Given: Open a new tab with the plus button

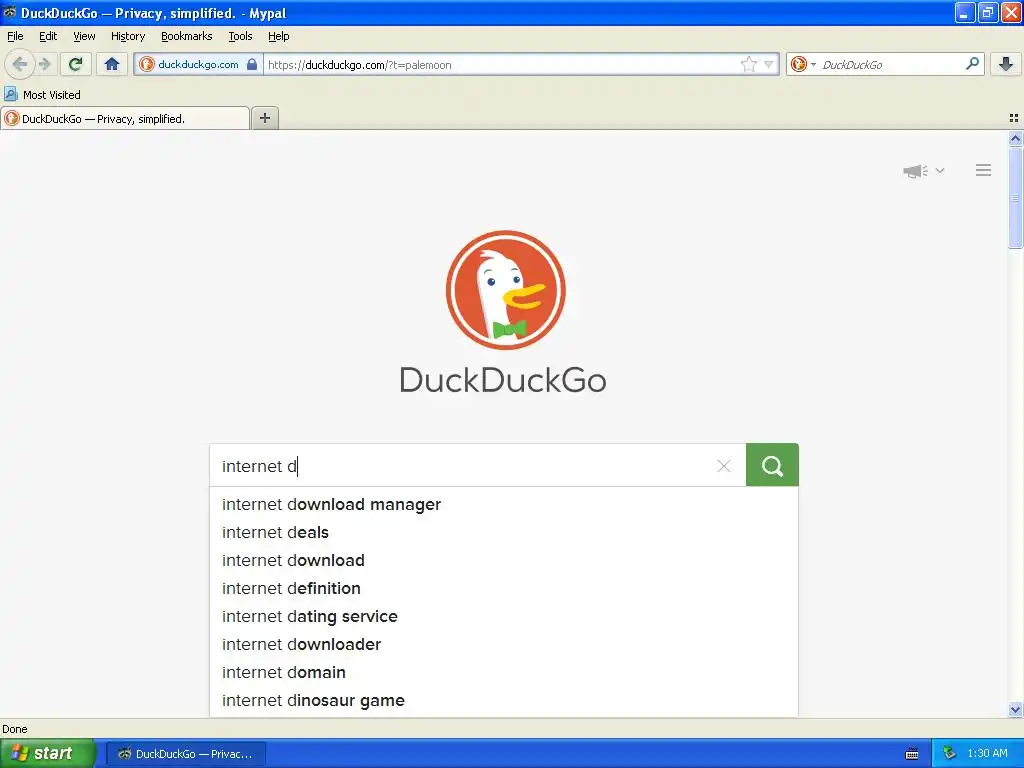Looking at the screenshot, I should click(264, 118).
